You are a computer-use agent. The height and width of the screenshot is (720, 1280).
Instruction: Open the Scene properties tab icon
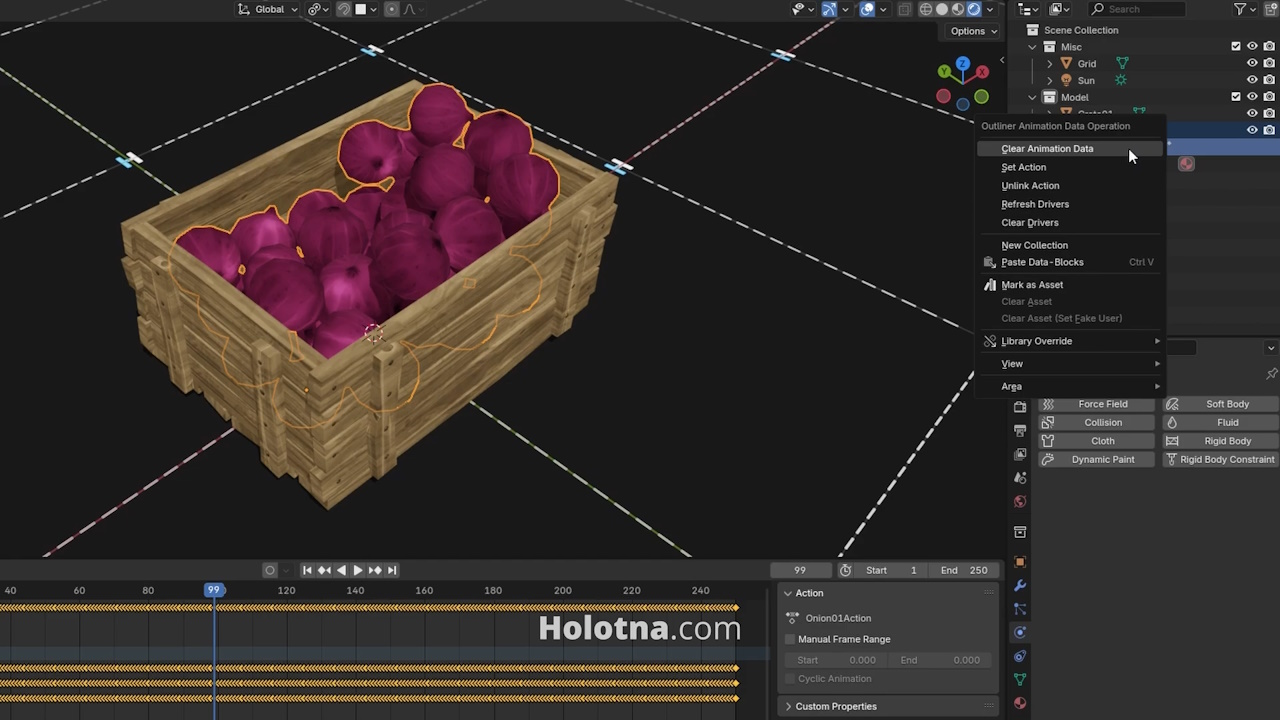pos(1020,478)
